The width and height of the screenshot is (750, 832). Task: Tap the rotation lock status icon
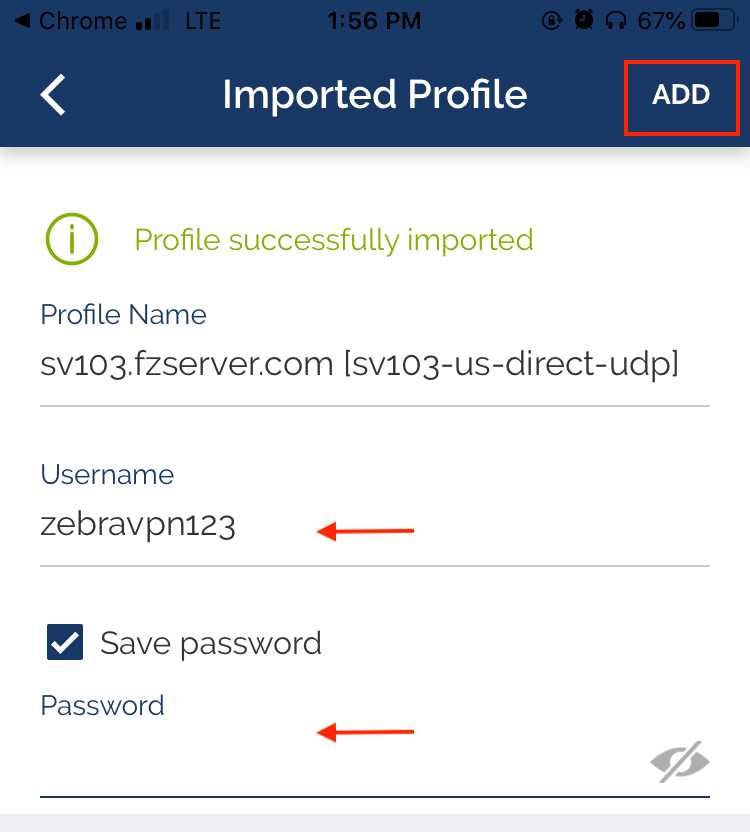[x=552, y=21]
